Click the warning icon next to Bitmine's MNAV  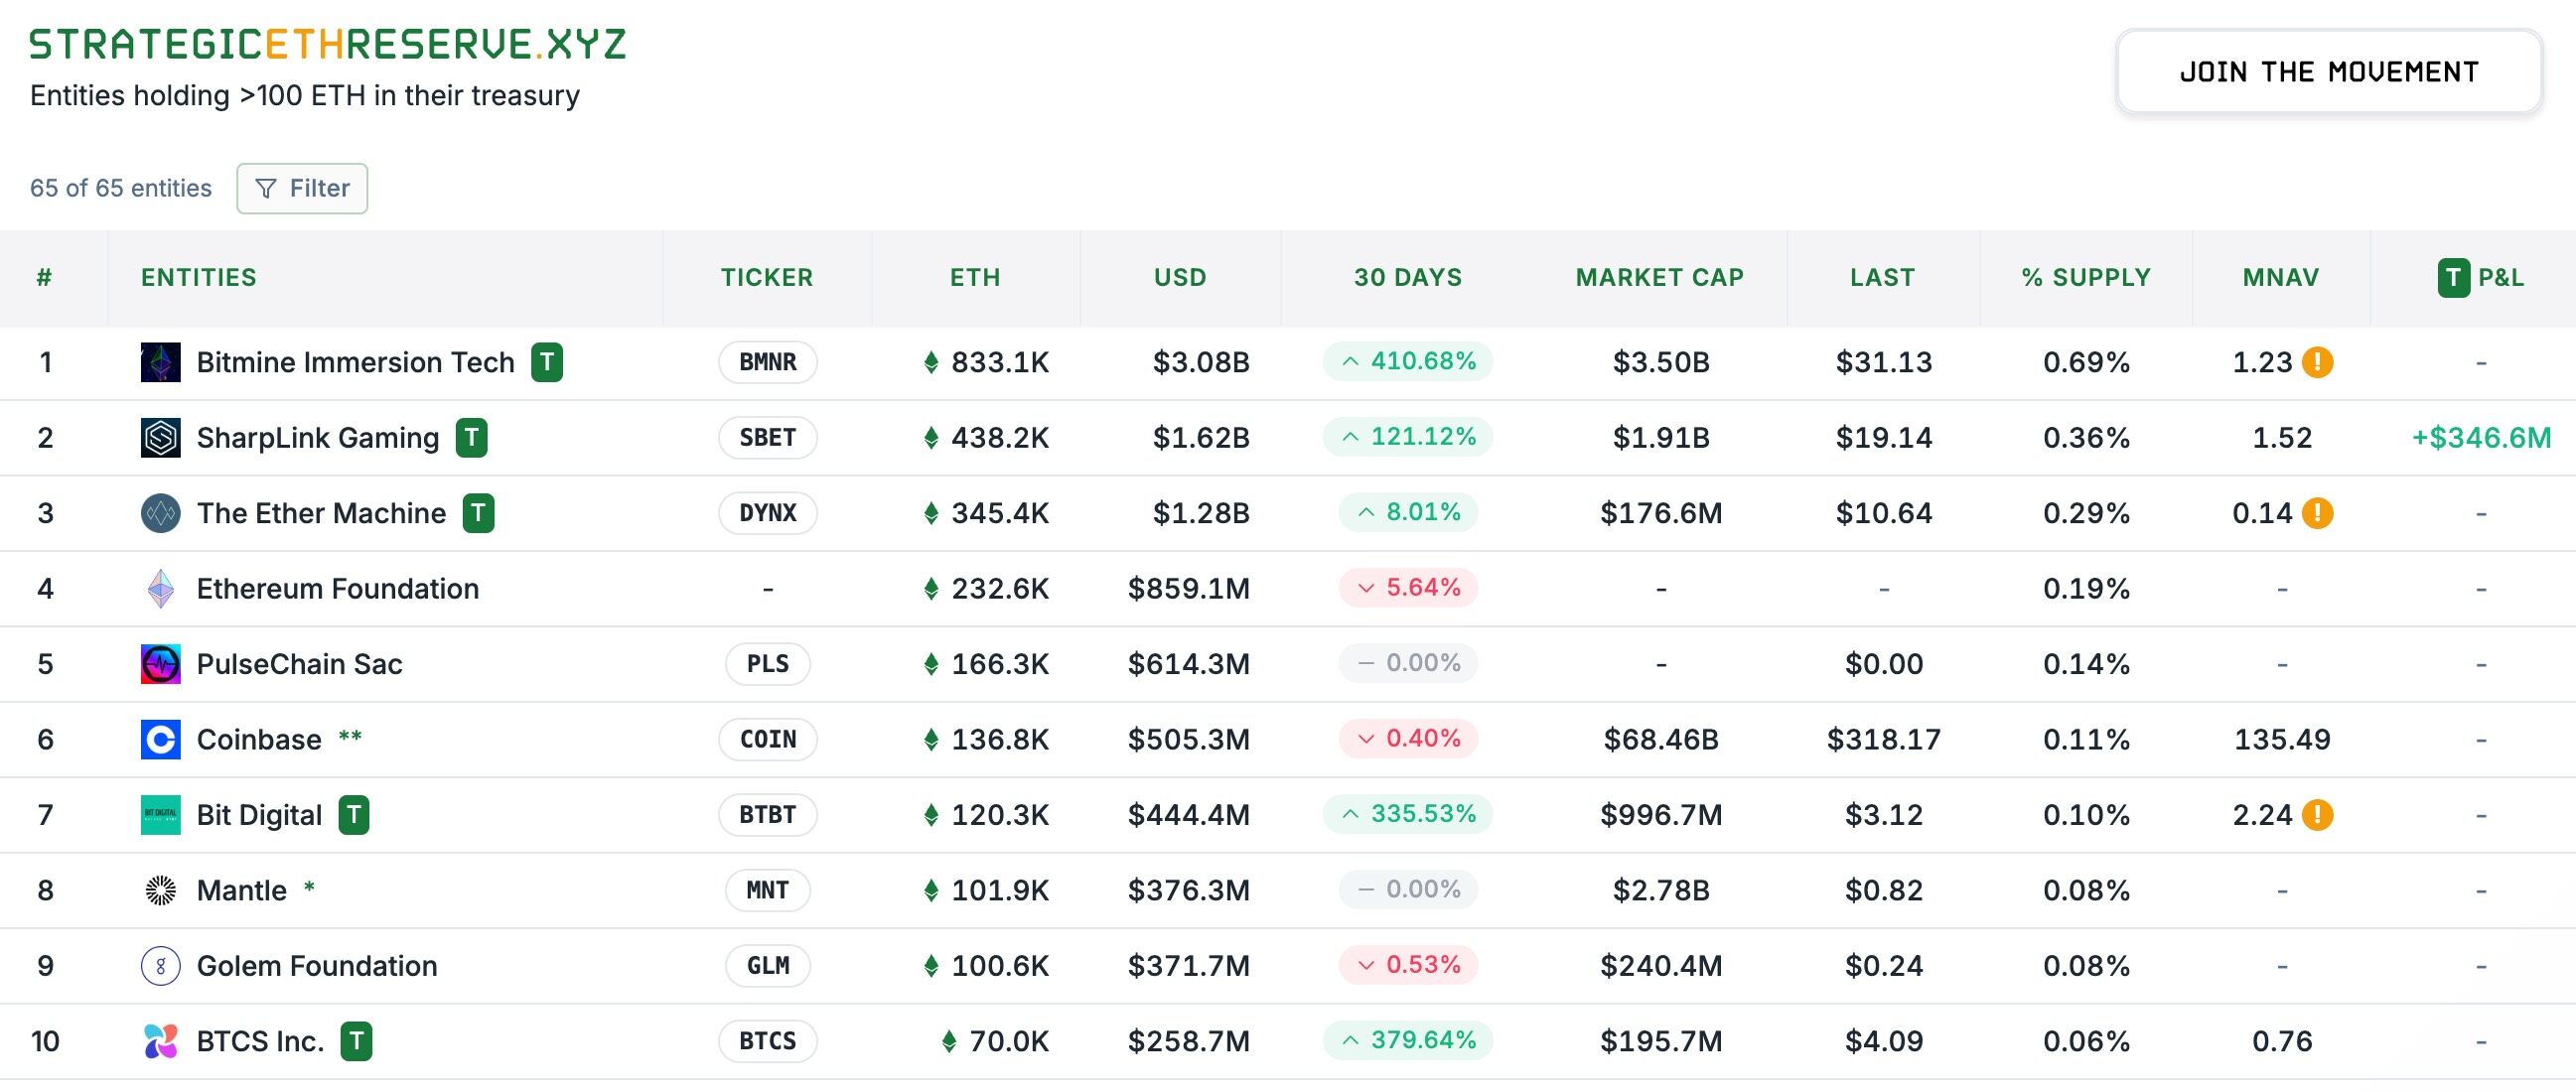click(2320, 362)
